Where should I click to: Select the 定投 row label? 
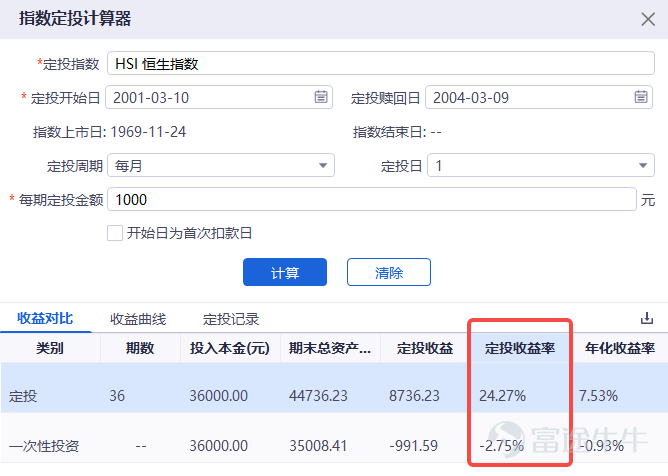tap(23, 396)
